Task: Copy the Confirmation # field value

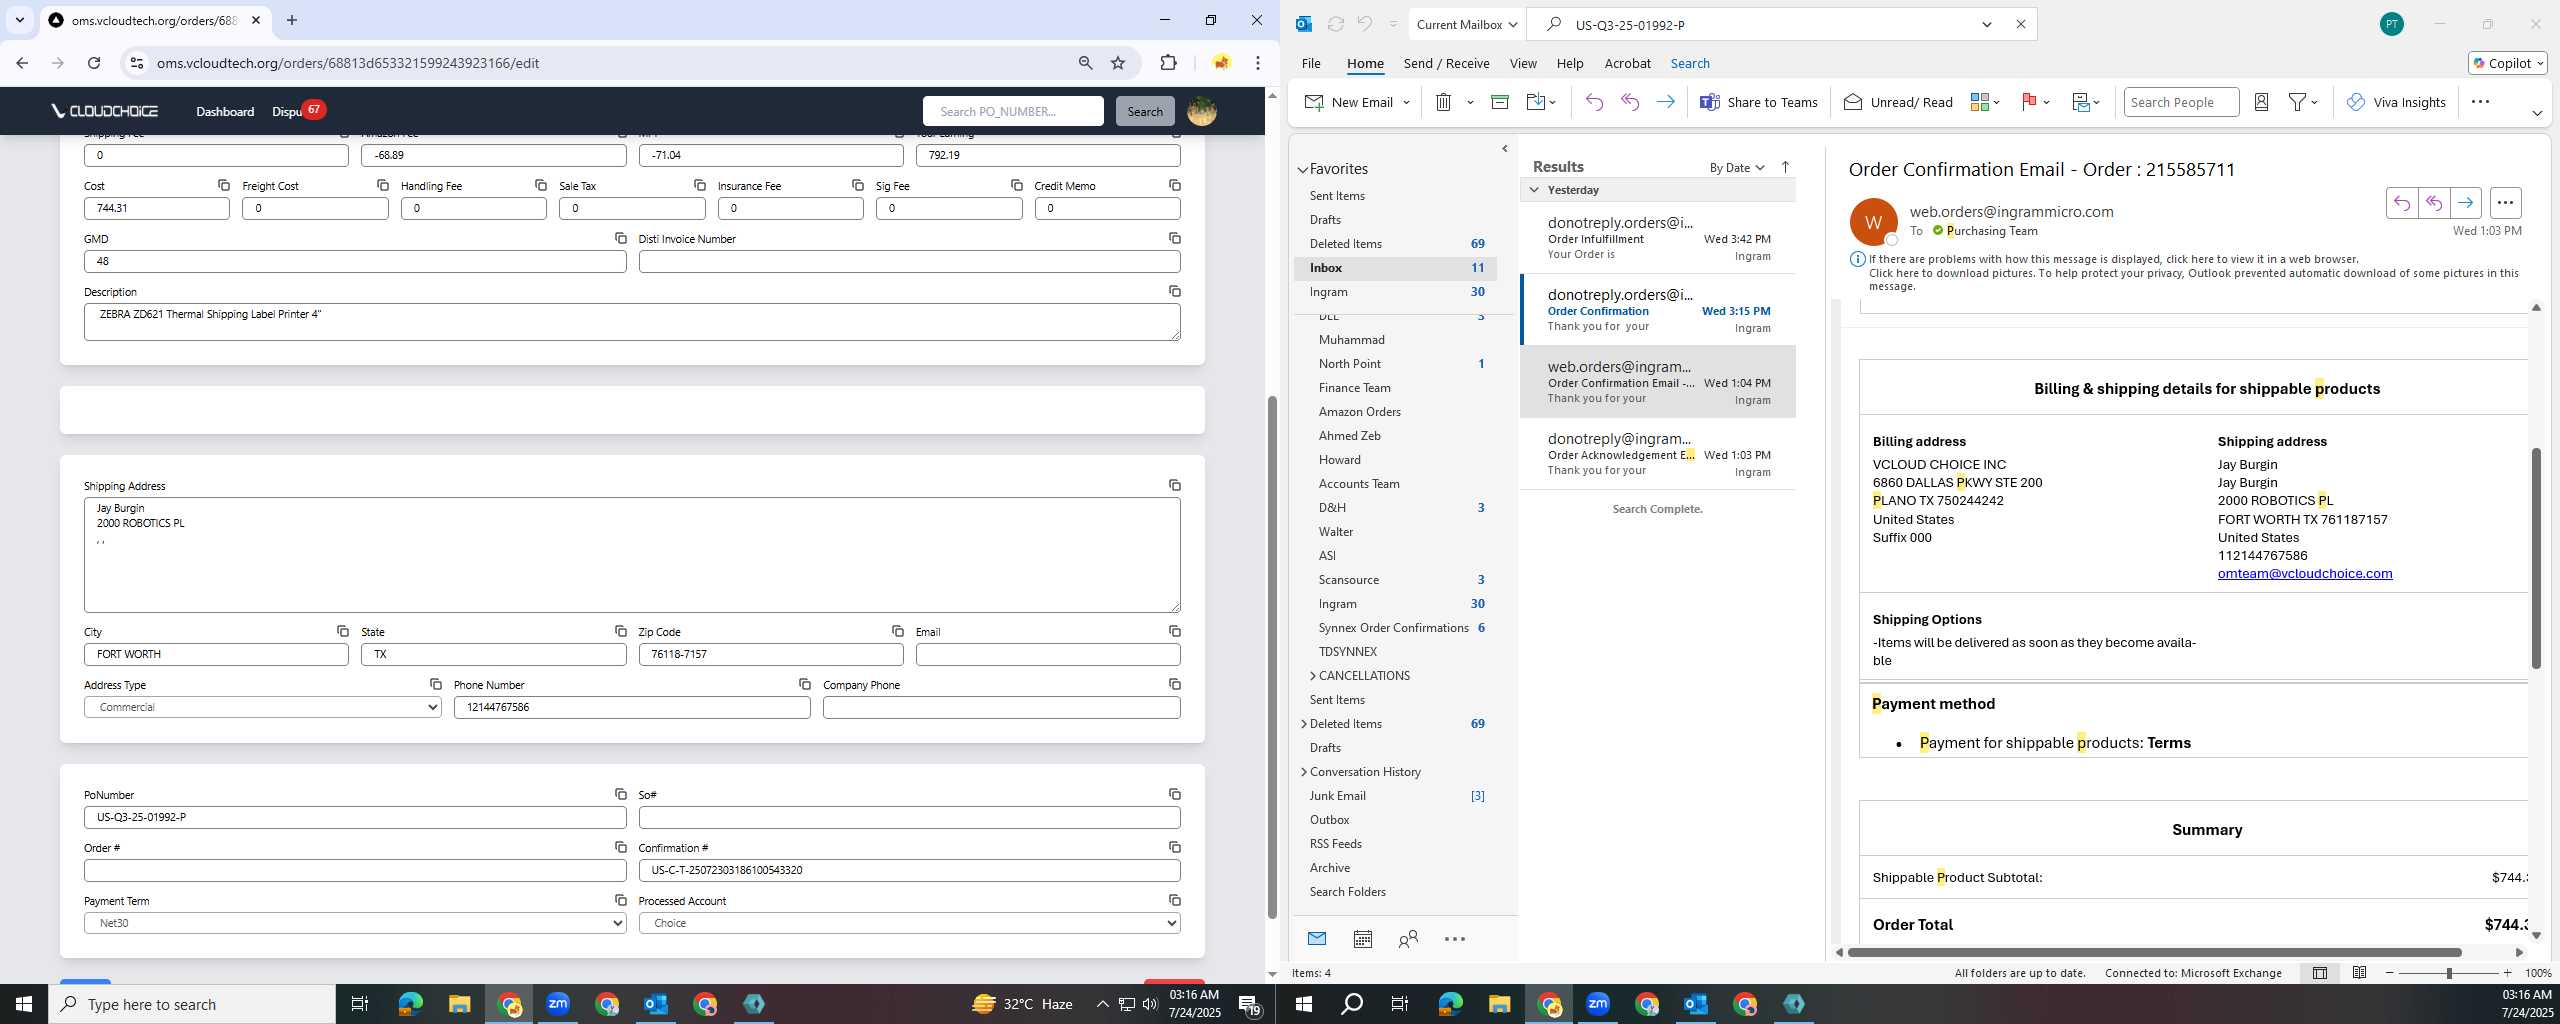Action: (x=1174, y=847)
